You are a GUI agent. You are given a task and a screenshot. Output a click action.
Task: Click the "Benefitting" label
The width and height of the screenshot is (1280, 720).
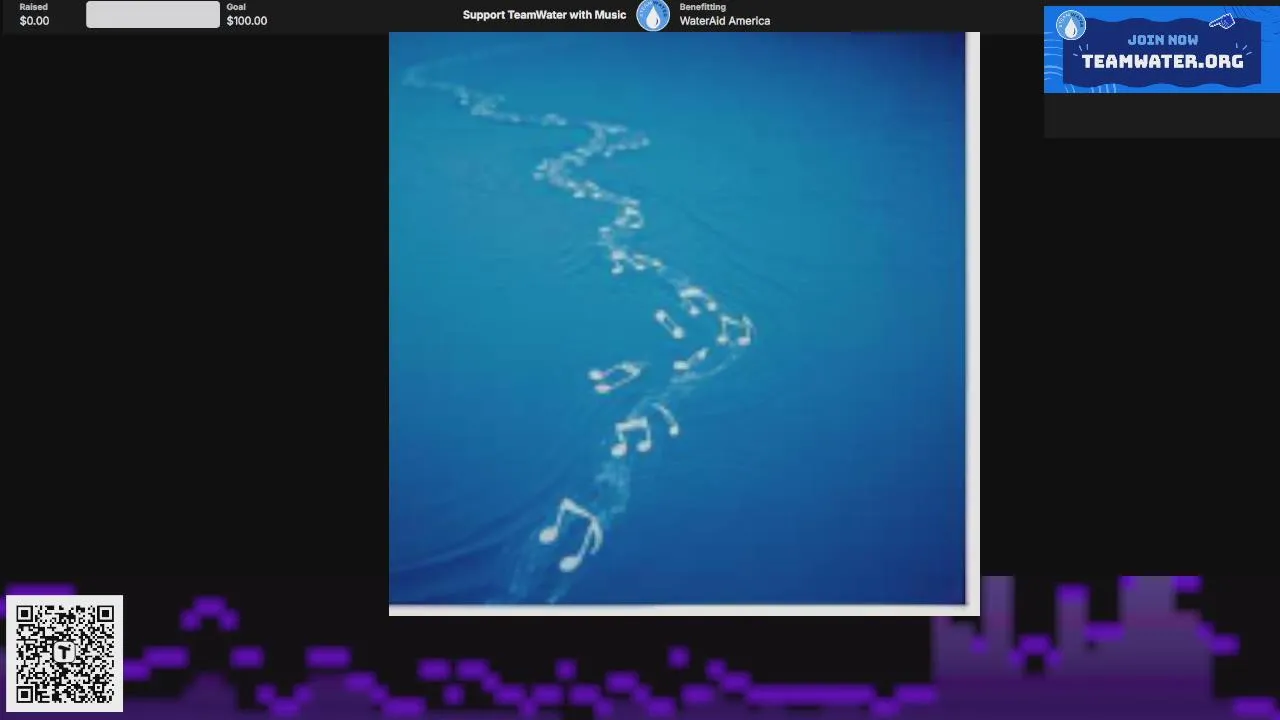click(703, 7)
